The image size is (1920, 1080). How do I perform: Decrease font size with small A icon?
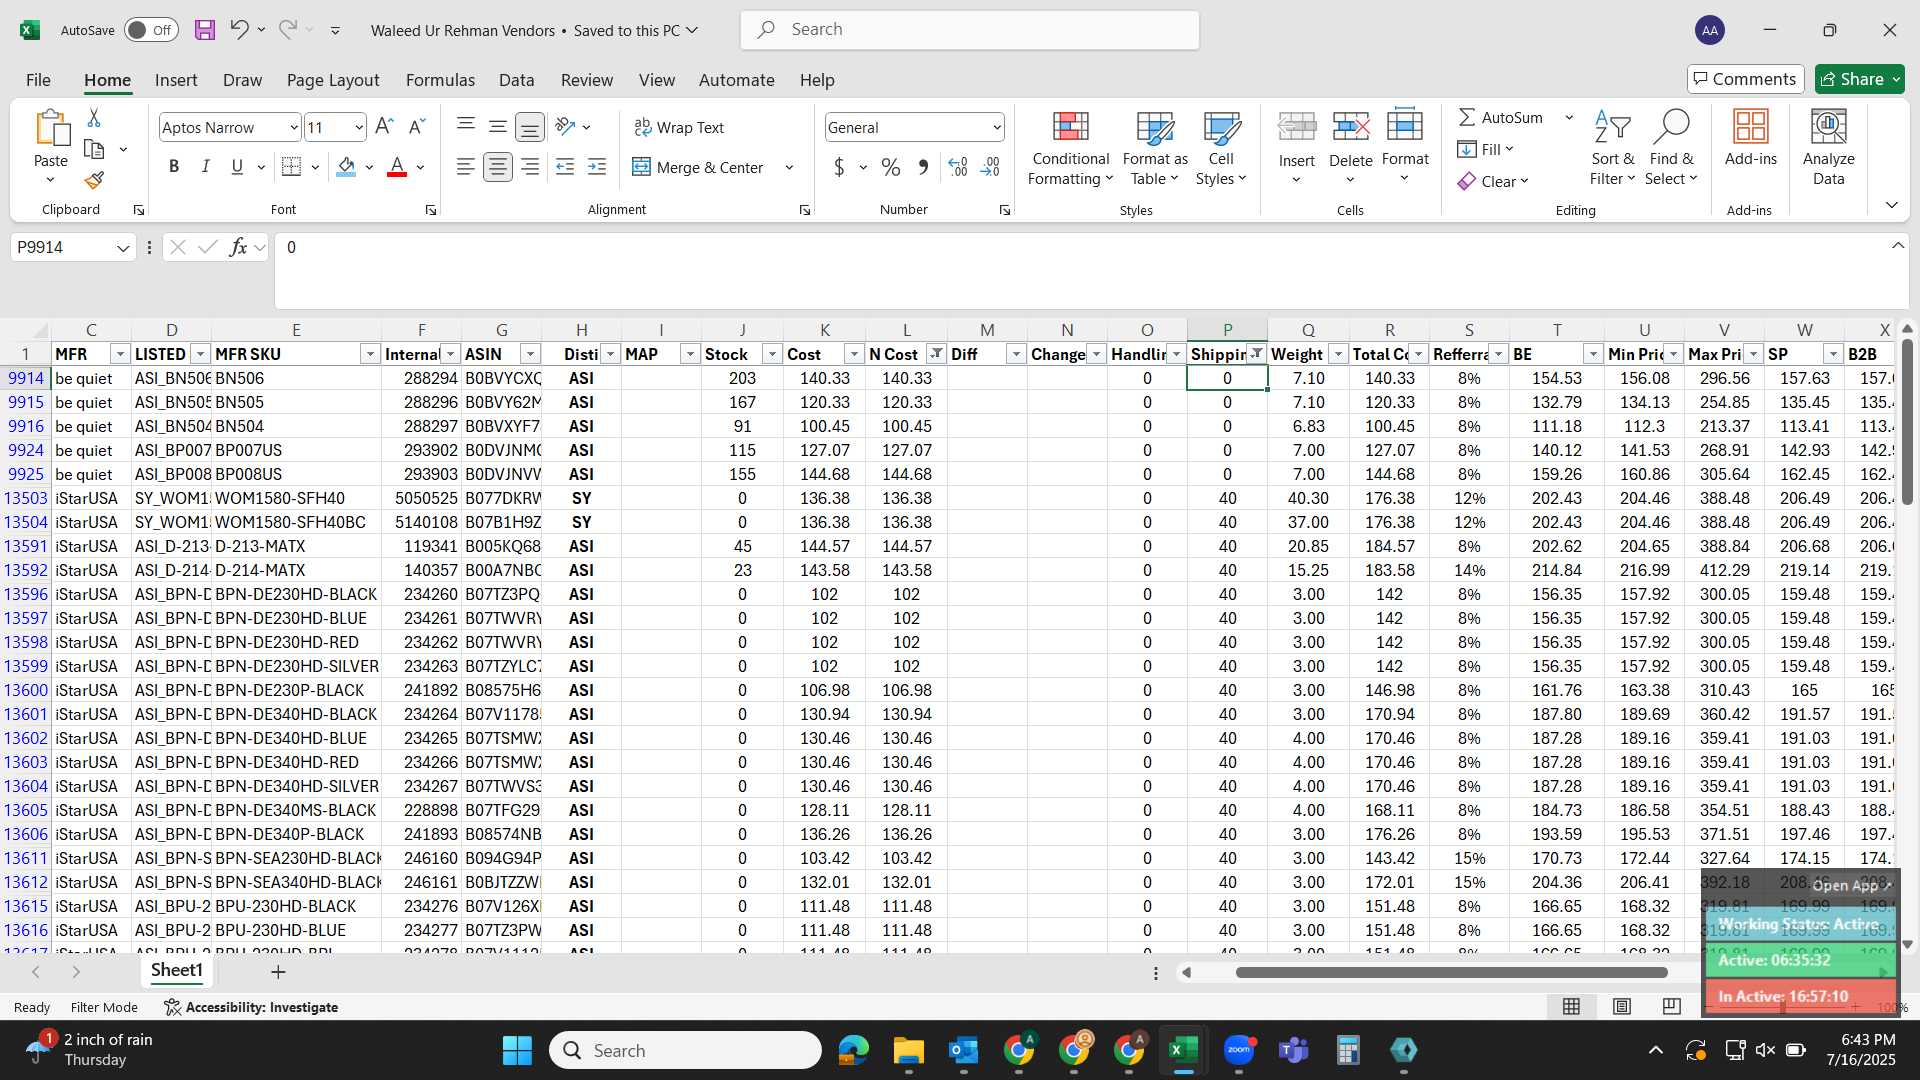pyautogui.click(x=417, y=127)
